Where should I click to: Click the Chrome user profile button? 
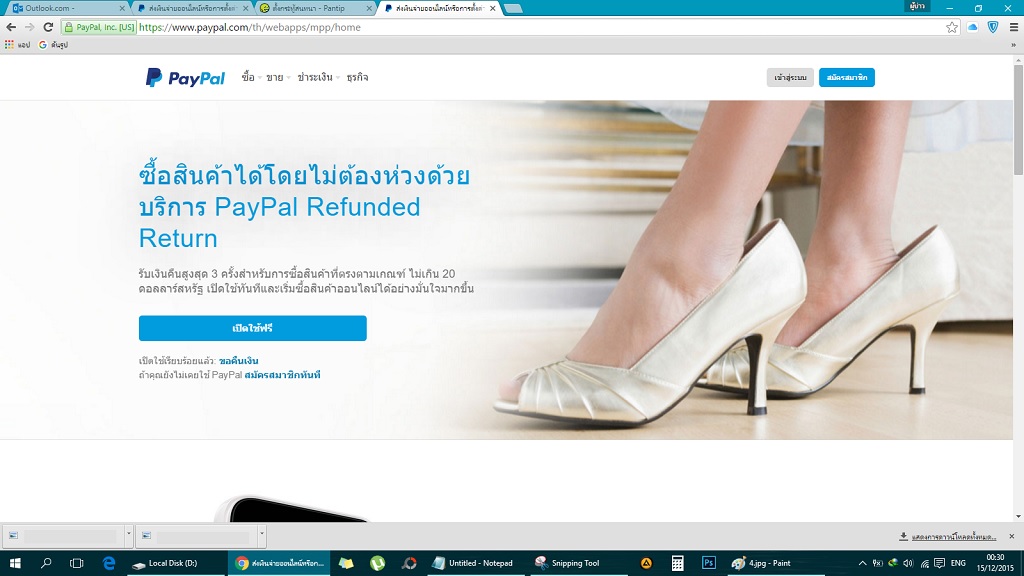pos(917,7)
